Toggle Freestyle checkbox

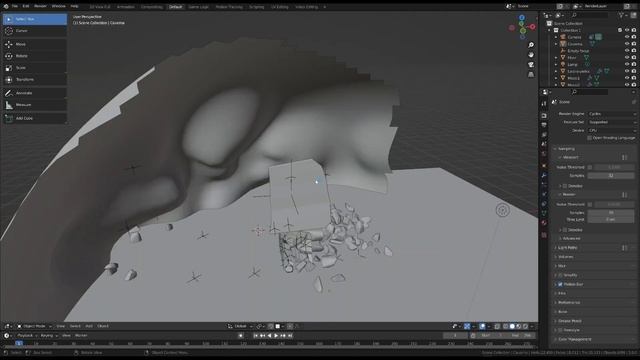pyautogui.click(x=560, y=330)
